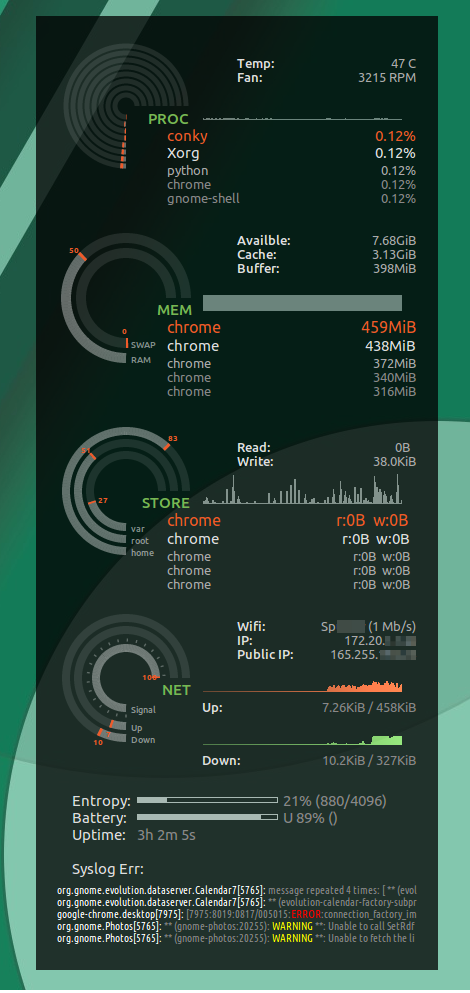Select the 'Unable to call SetRdf' warning line
Image resolution: width=470 pixels, height=993 pixels.
237,926
